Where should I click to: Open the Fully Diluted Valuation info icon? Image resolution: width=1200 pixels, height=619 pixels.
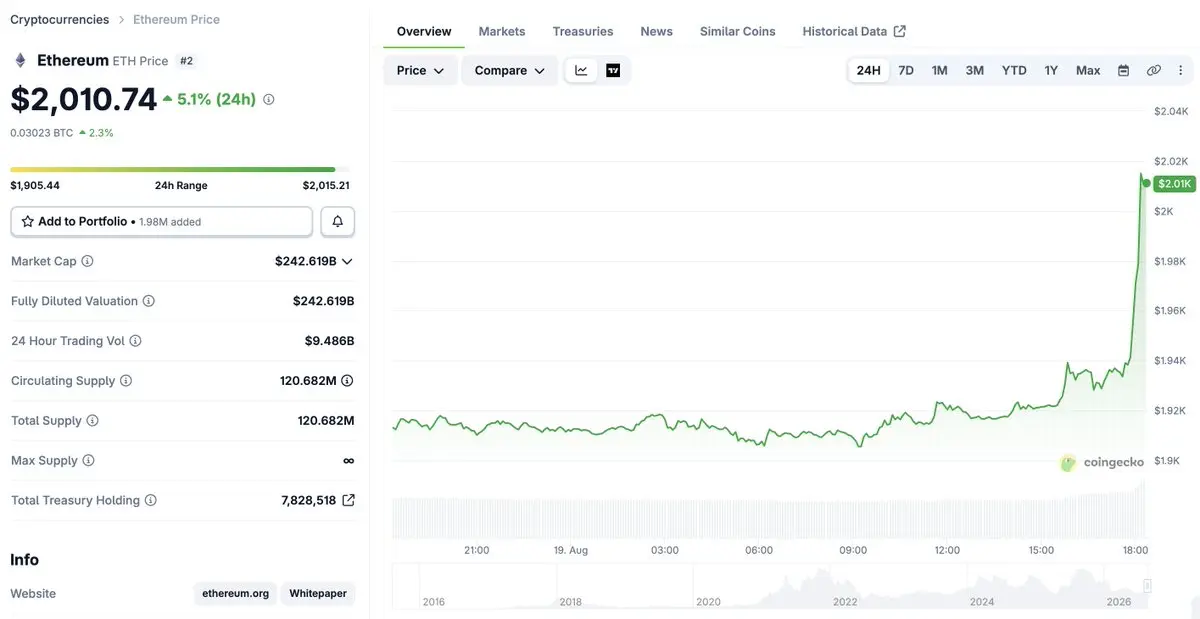149,301
